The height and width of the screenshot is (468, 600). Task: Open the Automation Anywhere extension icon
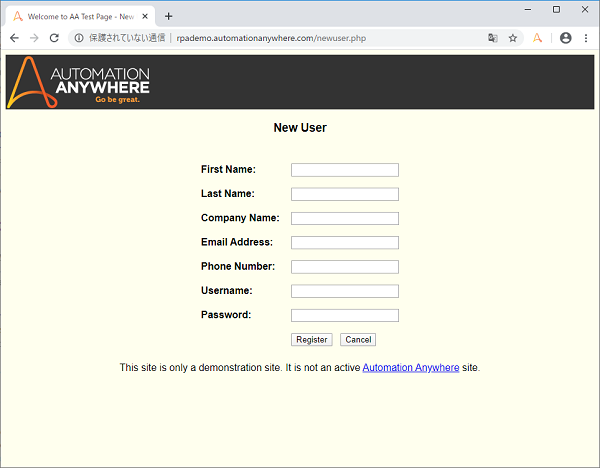[537, 38]
